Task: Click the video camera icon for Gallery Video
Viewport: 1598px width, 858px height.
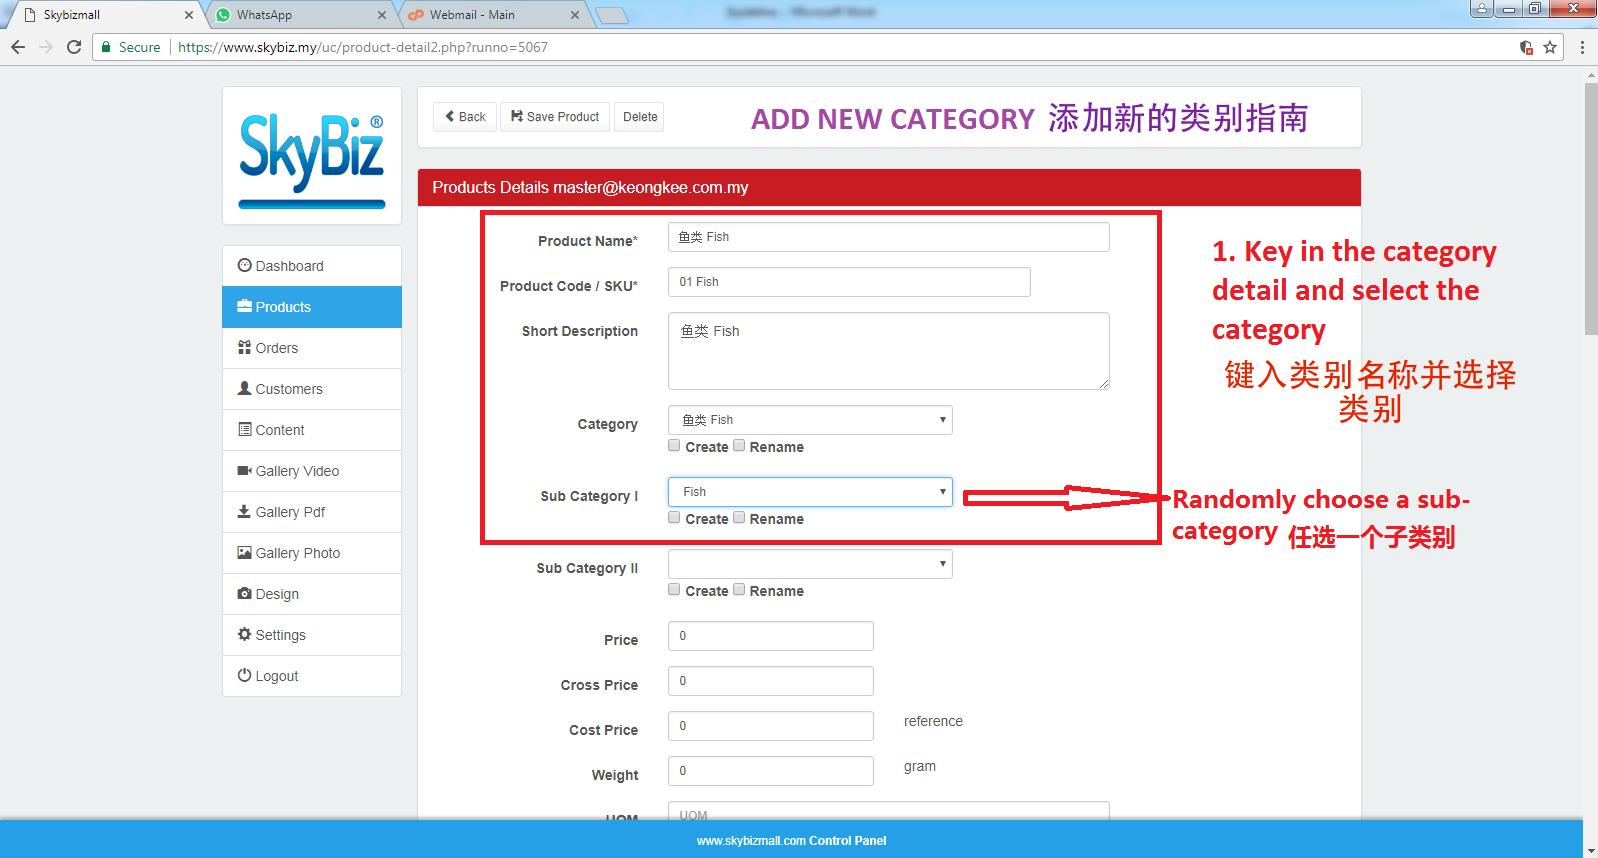Action: pos(244,470)
